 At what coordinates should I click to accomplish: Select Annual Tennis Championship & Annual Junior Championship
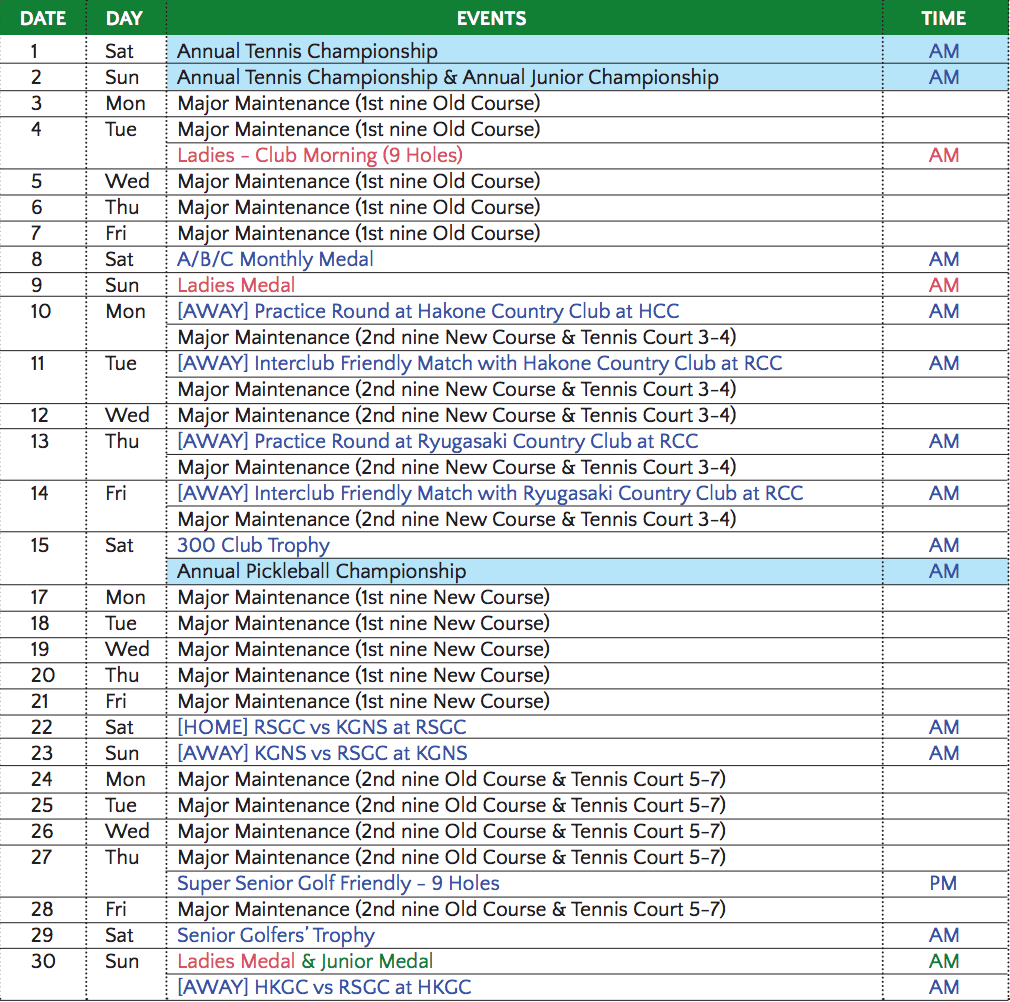[x=447, y=77]
